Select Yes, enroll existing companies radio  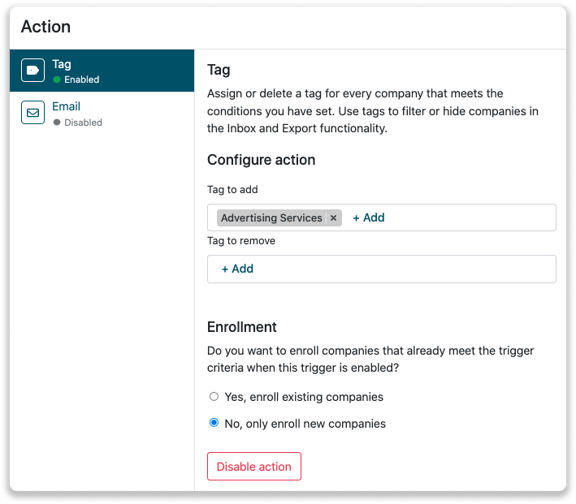pos(214,396)
